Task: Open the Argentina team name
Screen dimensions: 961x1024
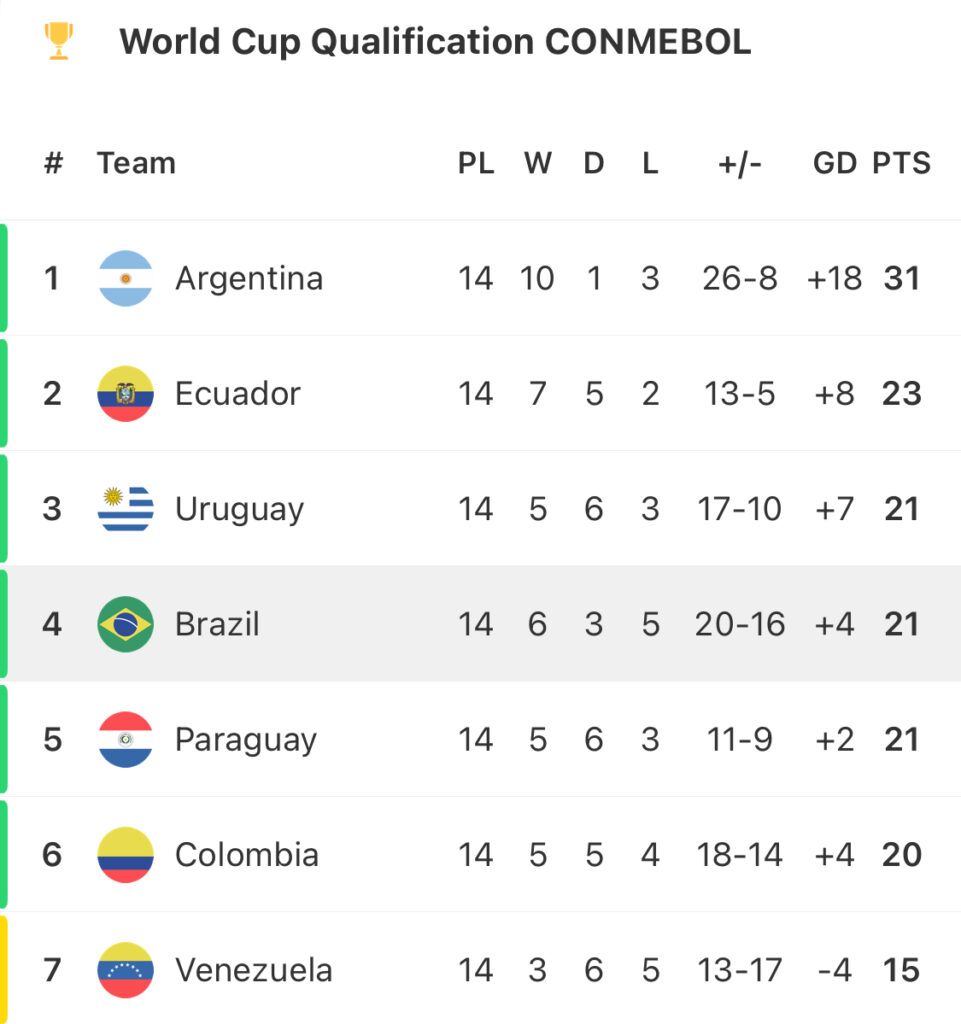Action: pyautogui.click(x=249, y=280)
